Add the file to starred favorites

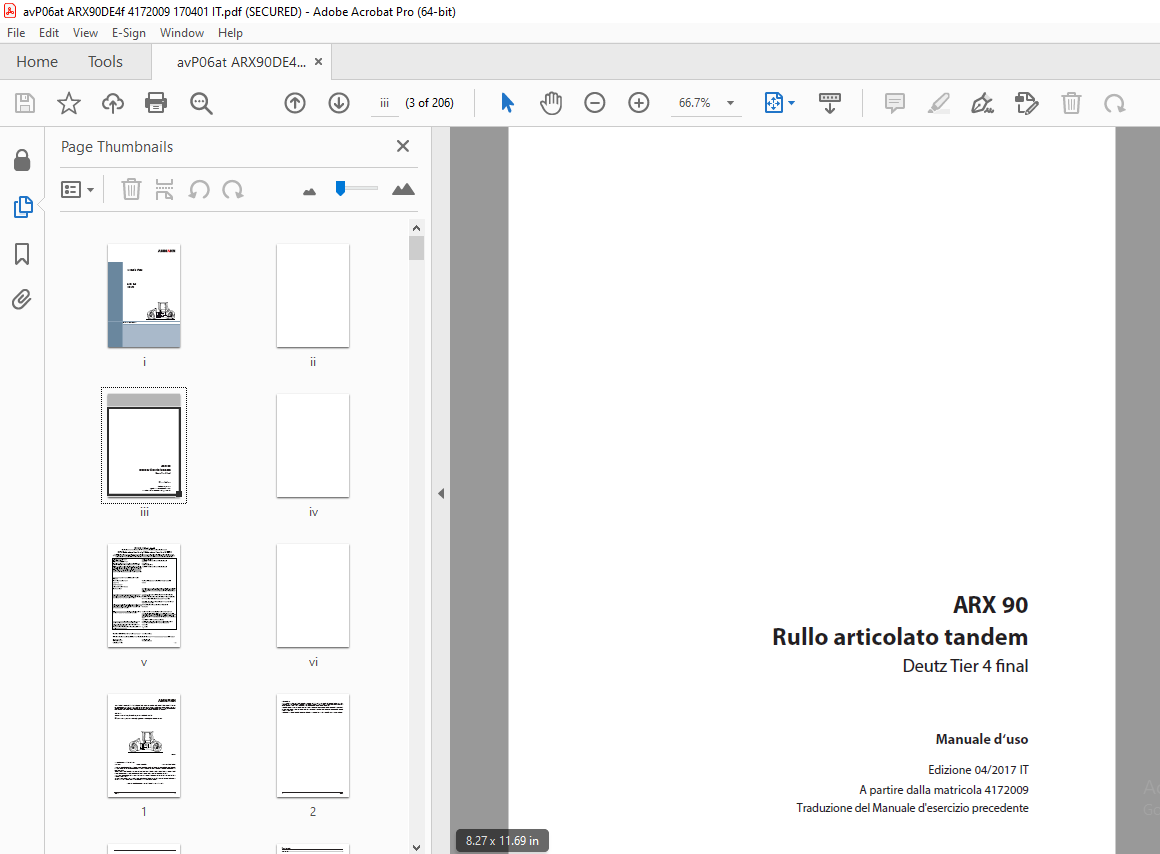point(69,103)
